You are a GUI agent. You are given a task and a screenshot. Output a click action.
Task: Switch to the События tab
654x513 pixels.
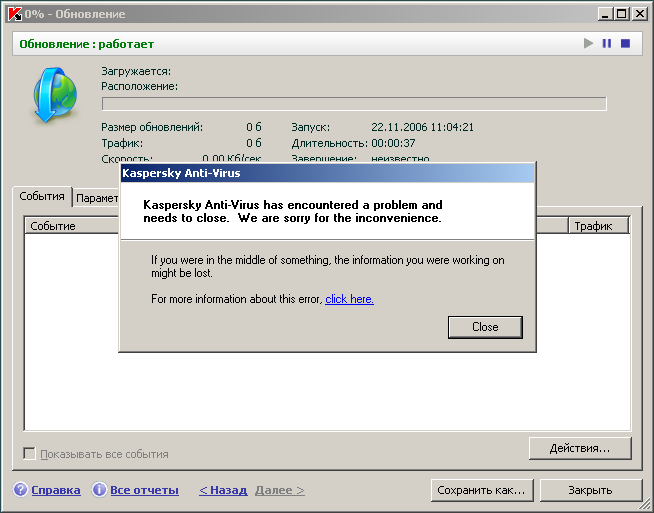[x=42, y=196]
